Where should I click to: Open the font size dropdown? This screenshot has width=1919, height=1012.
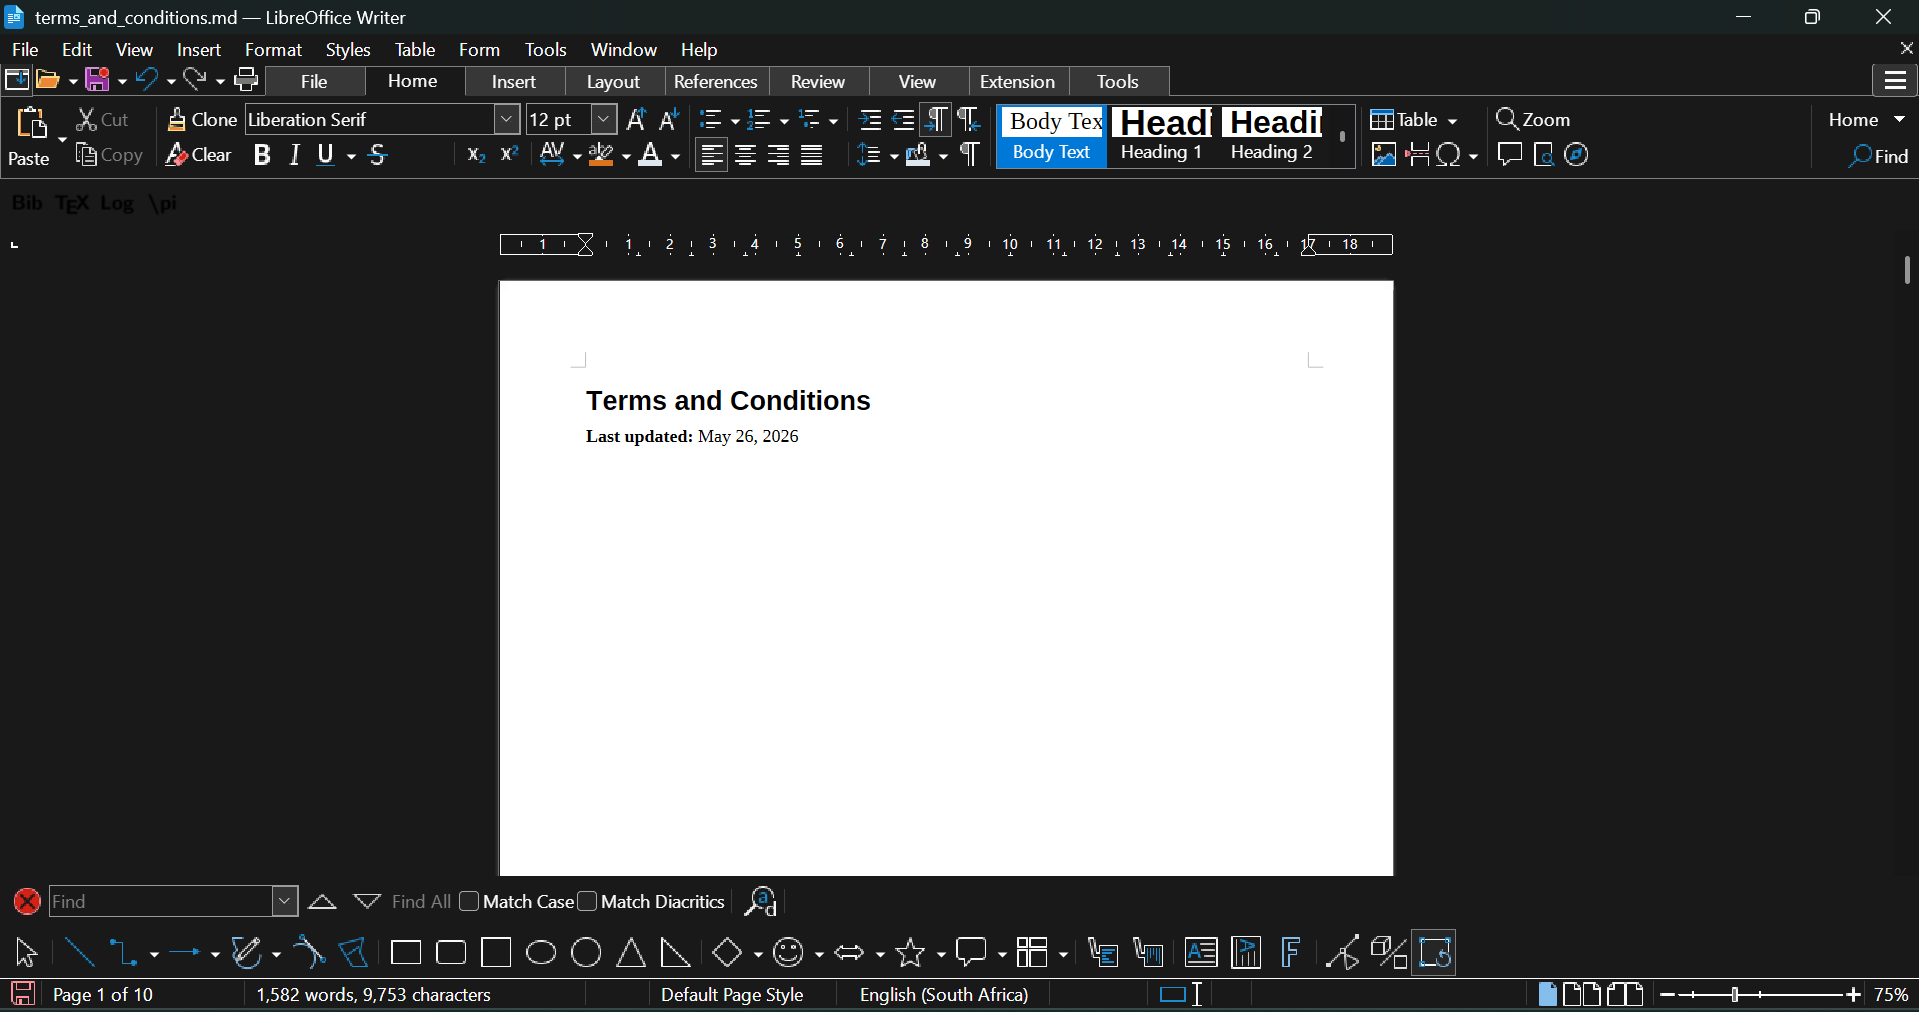[604, 120]
